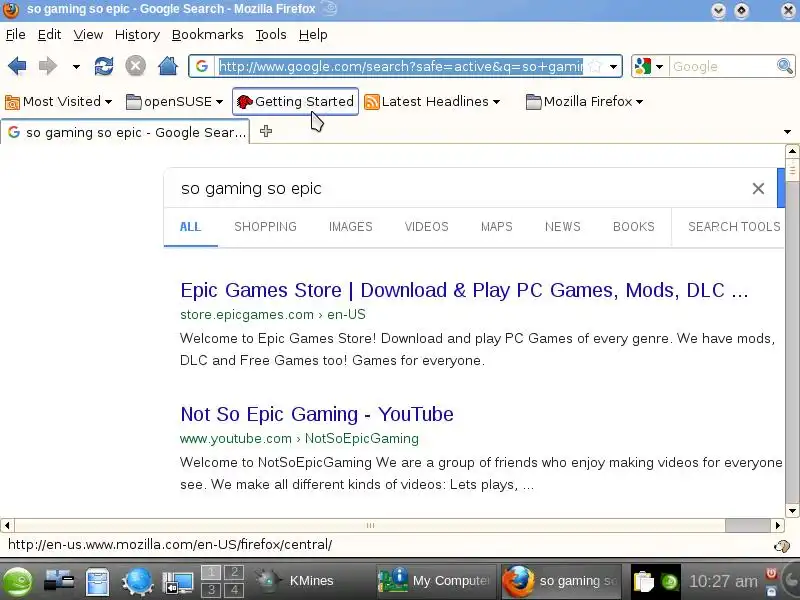
Task: Go to the home page icon
Action: click(168, 66)
